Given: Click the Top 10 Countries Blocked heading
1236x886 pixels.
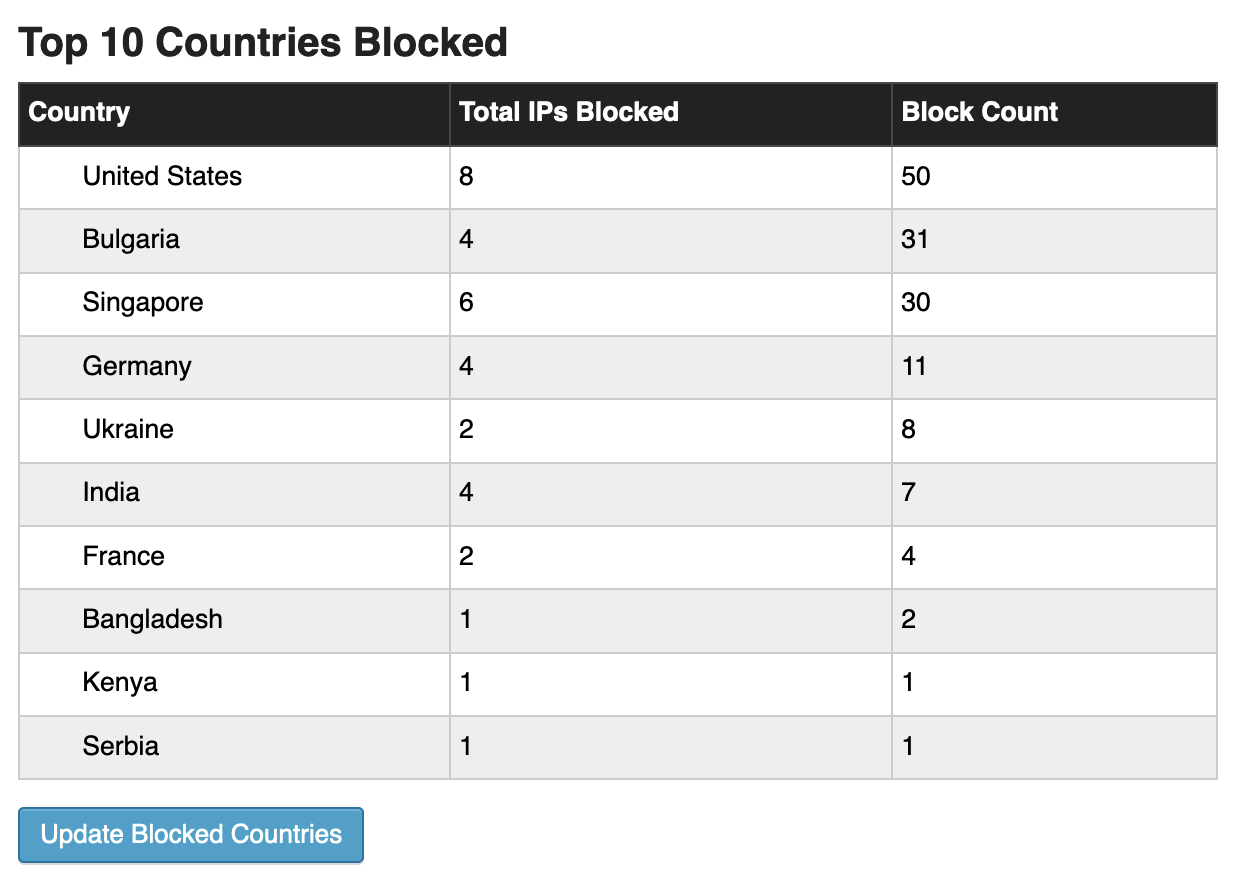Looking at the screenshot, I should click(x=264, y=42).
